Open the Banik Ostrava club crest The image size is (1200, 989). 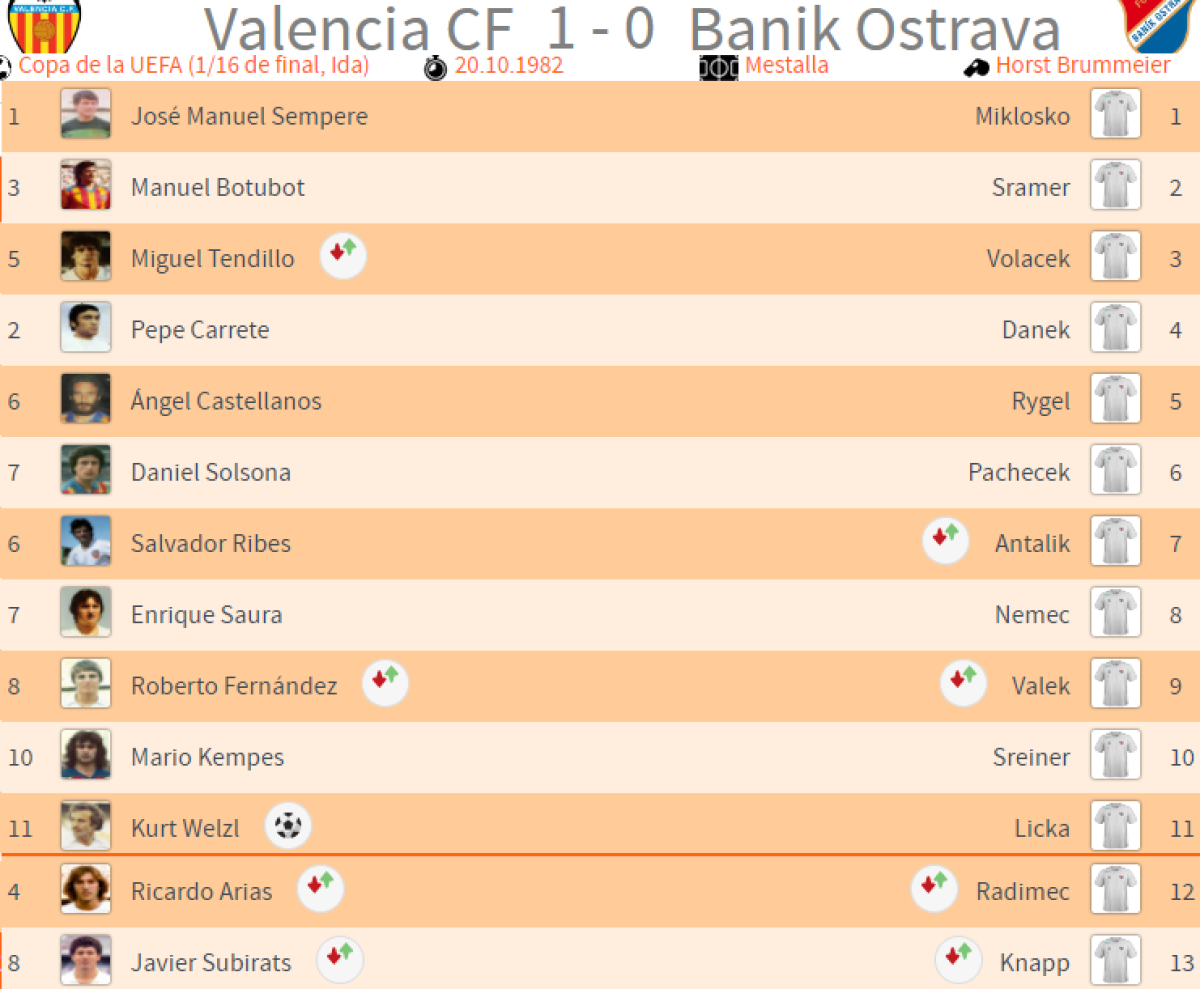click(1158, 25)
